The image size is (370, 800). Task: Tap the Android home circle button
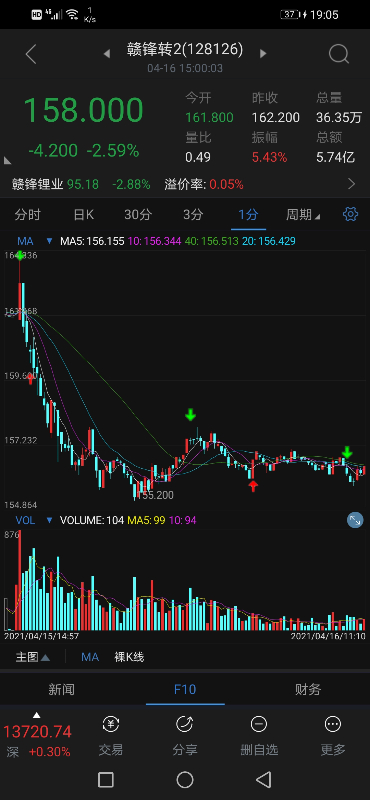(185, 780)
